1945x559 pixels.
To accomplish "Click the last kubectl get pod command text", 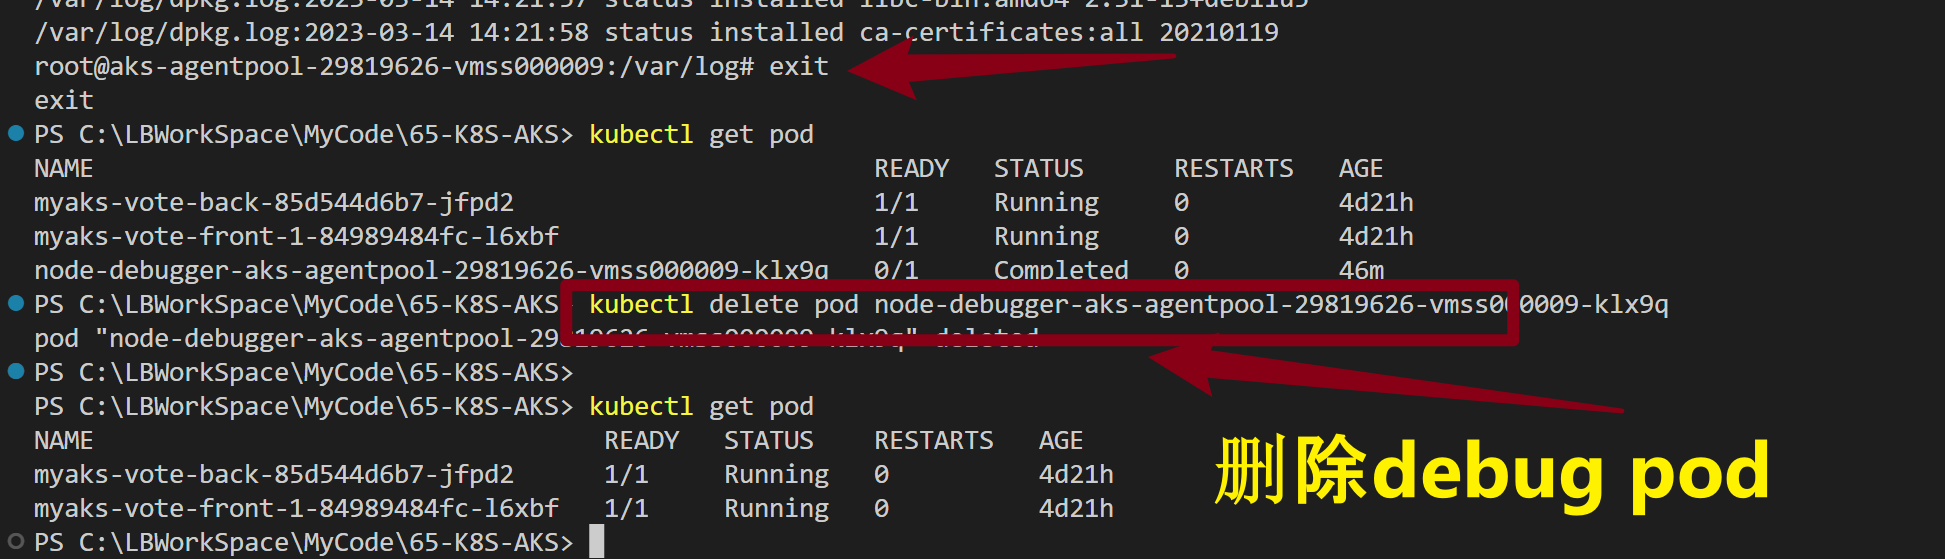I will point(700,406).
